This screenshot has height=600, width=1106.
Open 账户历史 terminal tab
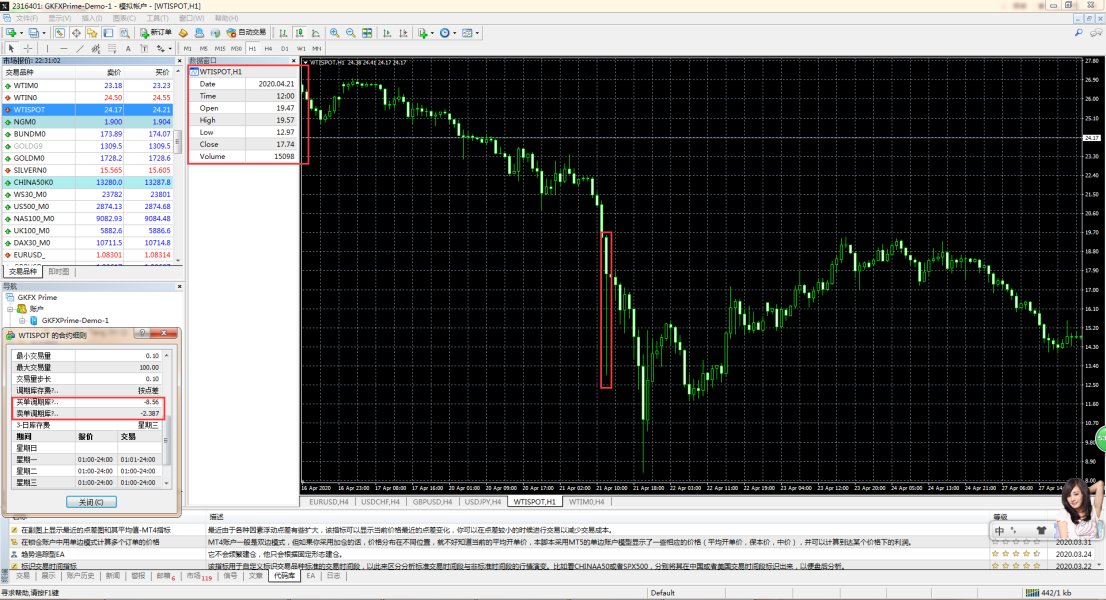pyautogui.click(x=80, y=576)
